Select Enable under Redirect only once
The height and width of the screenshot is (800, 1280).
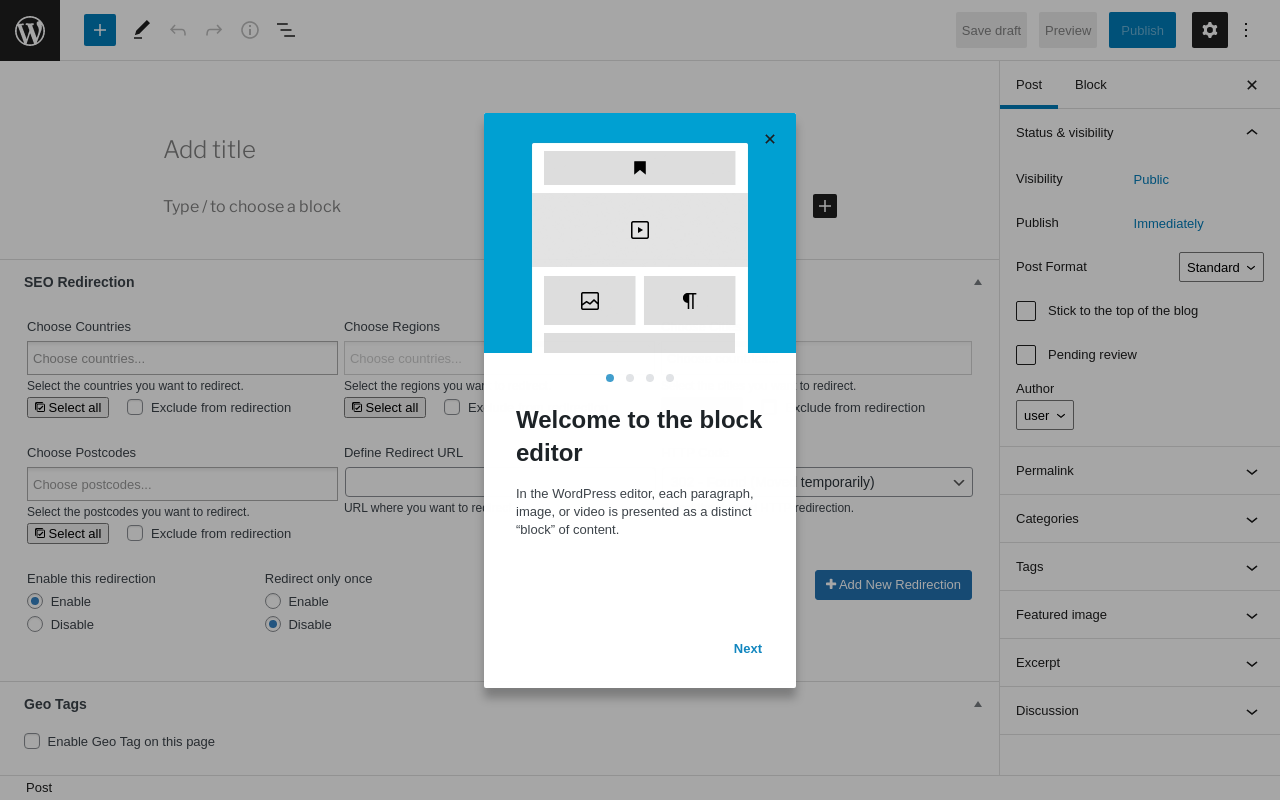273,601
